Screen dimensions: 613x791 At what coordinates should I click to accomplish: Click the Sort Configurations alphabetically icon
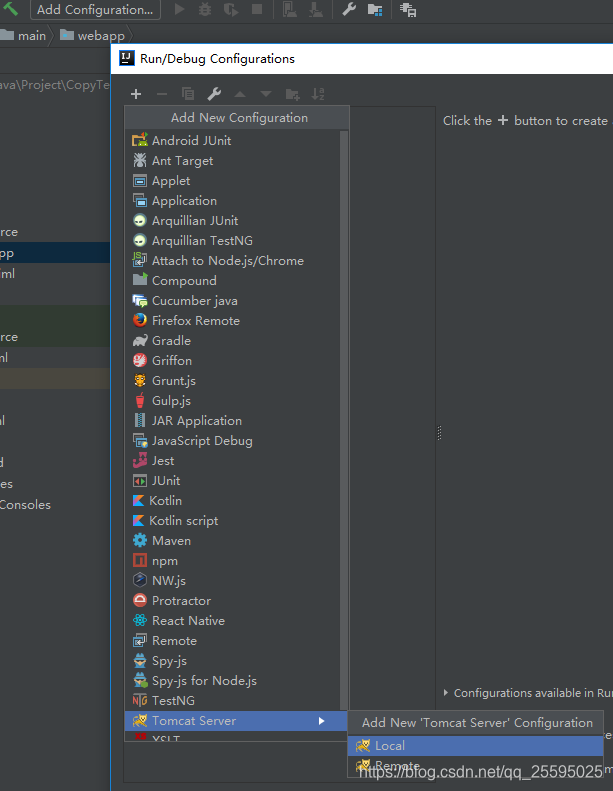318,94
